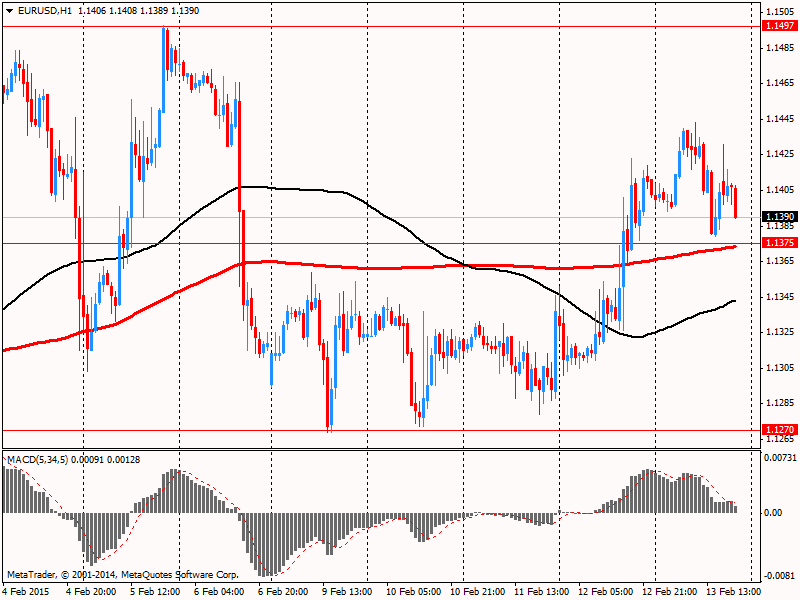Click the time axis label 4 Feb 2015

click(27, 591)
